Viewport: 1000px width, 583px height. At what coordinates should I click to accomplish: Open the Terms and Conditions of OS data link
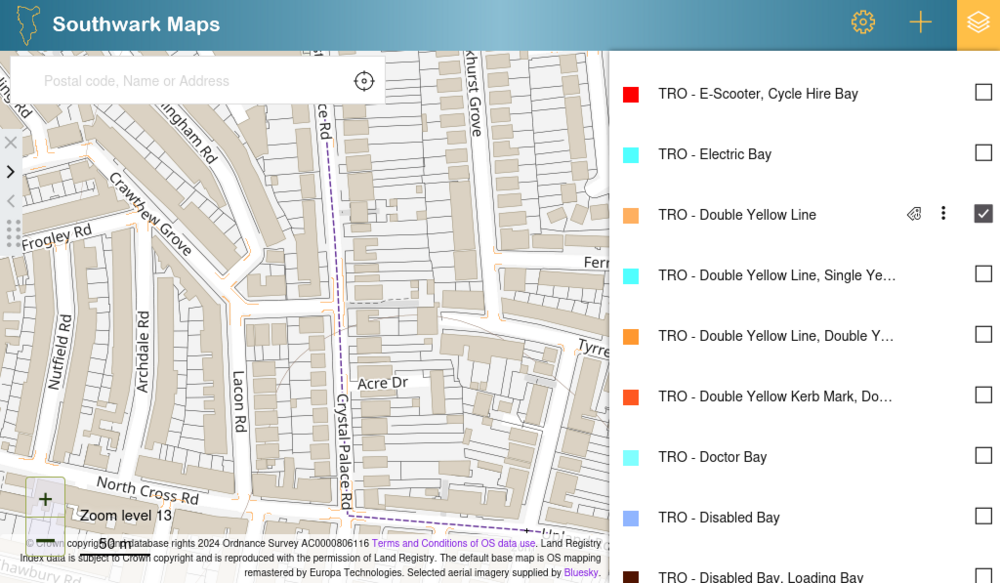453,543
